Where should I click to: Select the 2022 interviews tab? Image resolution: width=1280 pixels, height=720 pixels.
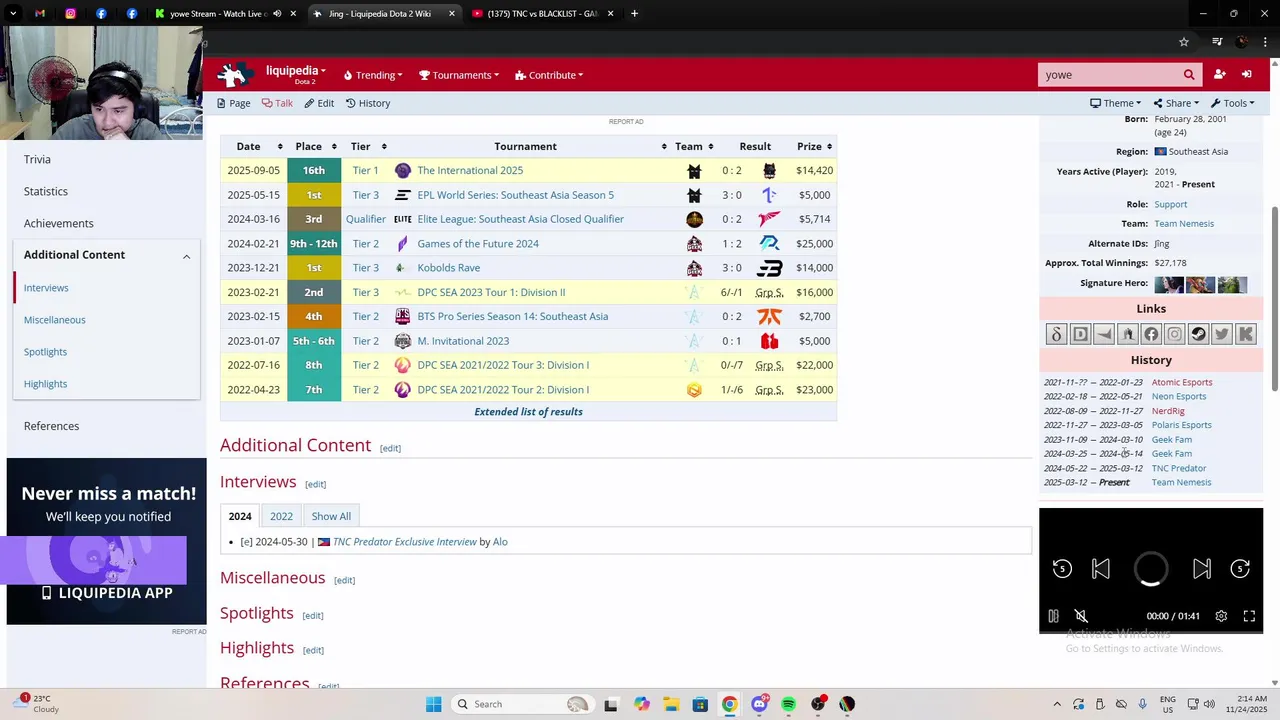point(281,516)
